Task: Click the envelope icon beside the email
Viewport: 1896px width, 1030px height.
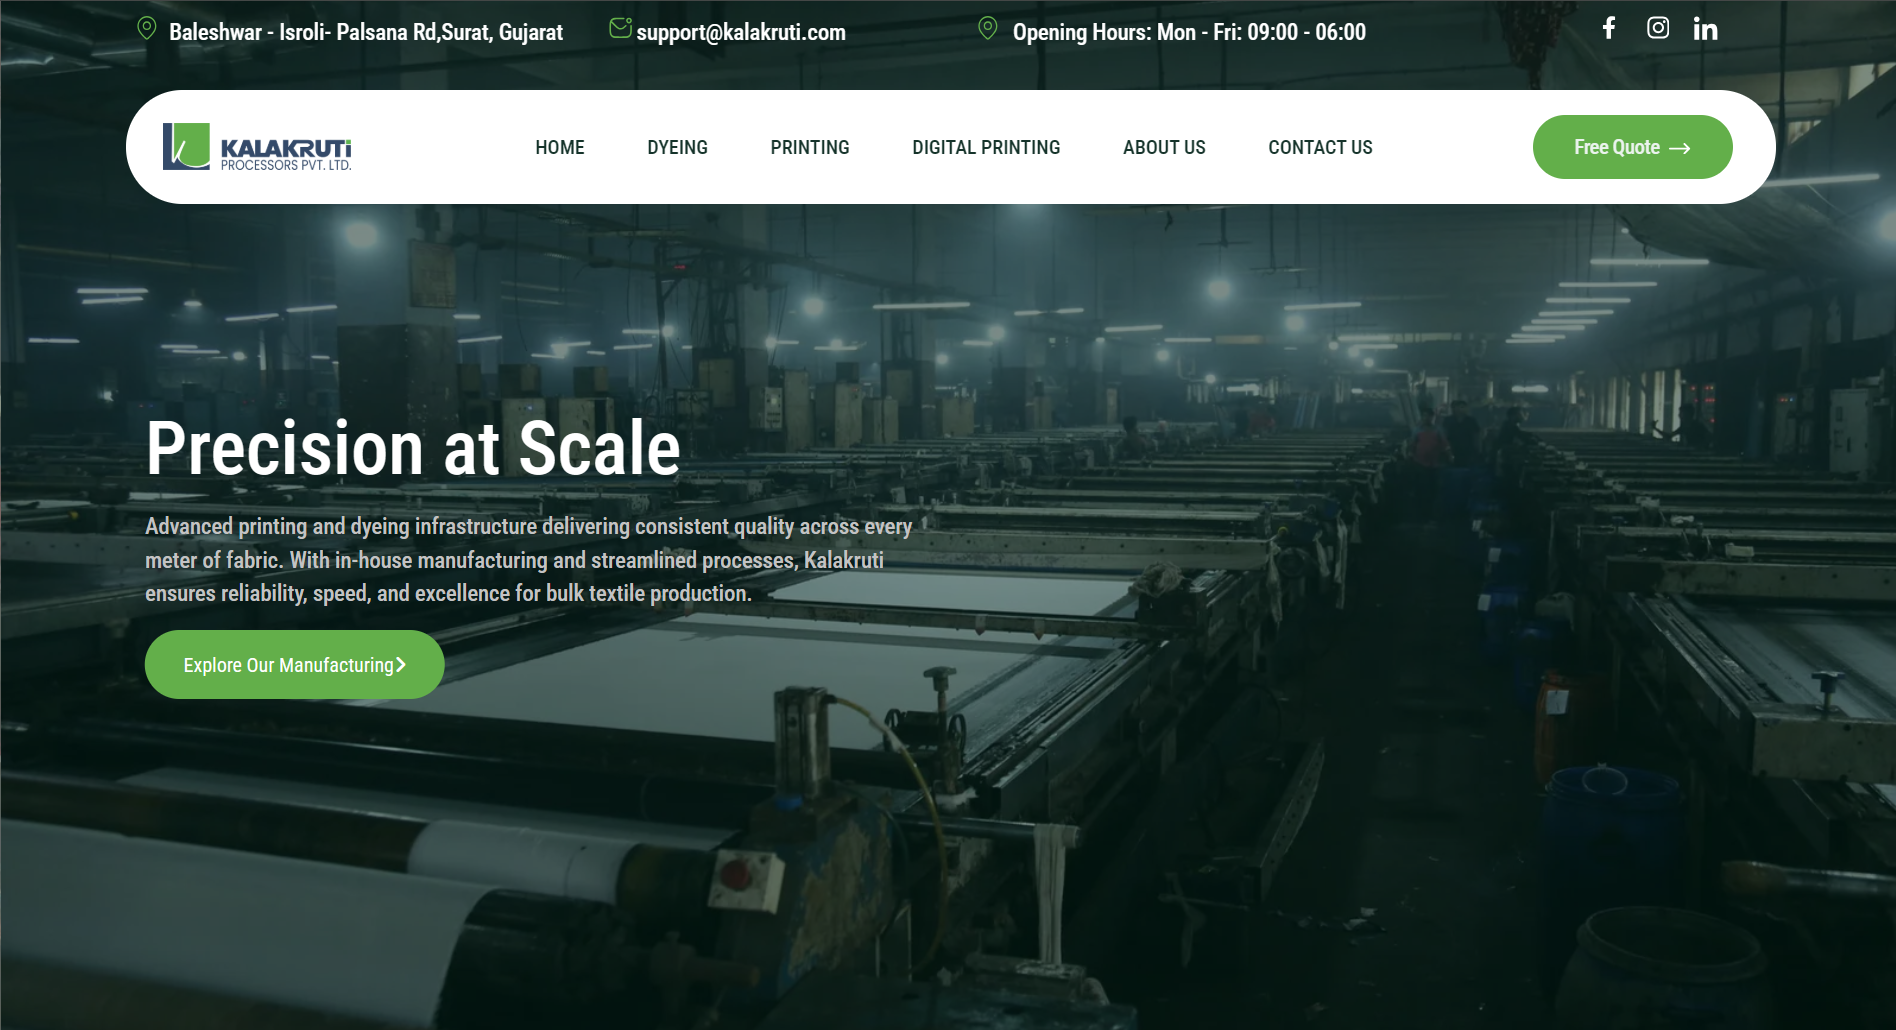Action: coord(620,28)
